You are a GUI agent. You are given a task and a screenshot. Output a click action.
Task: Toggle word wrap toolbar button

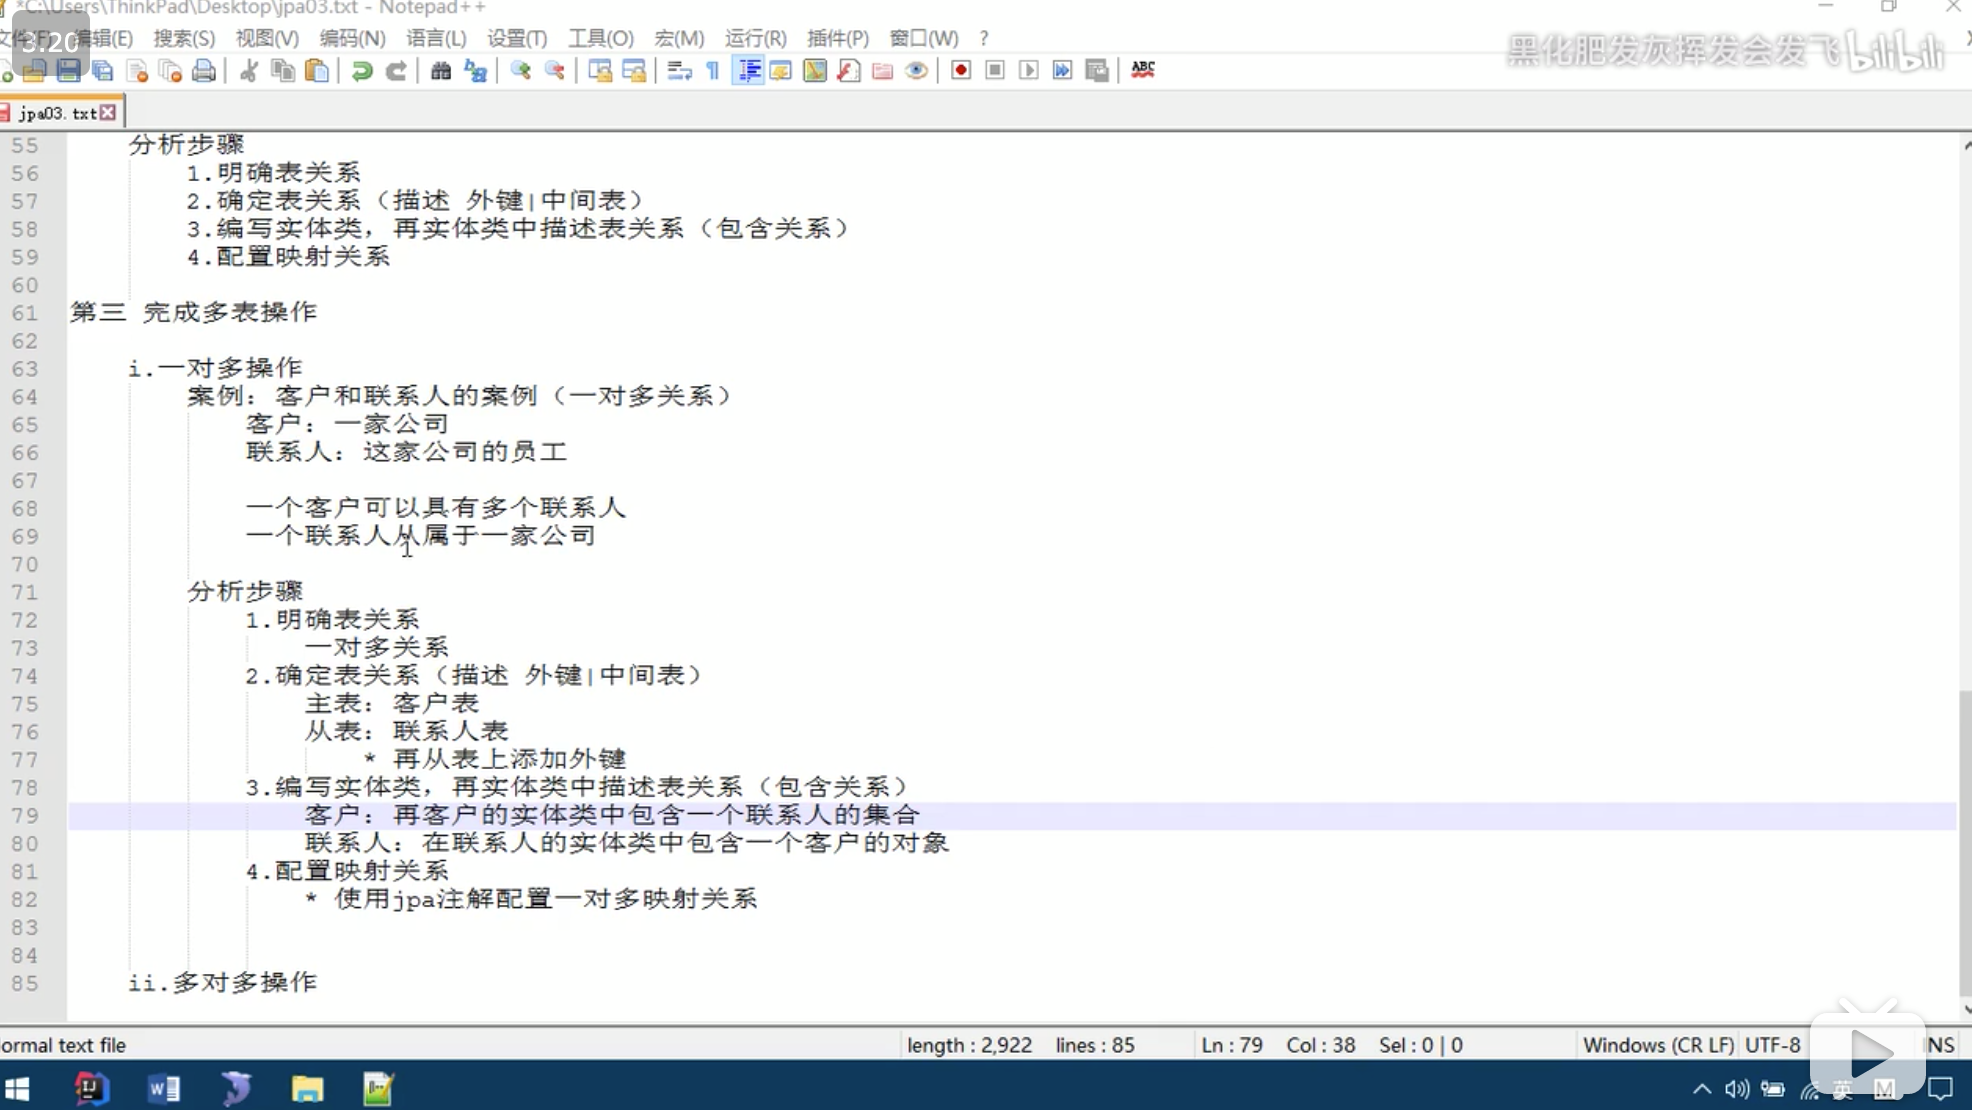point(679,70)
